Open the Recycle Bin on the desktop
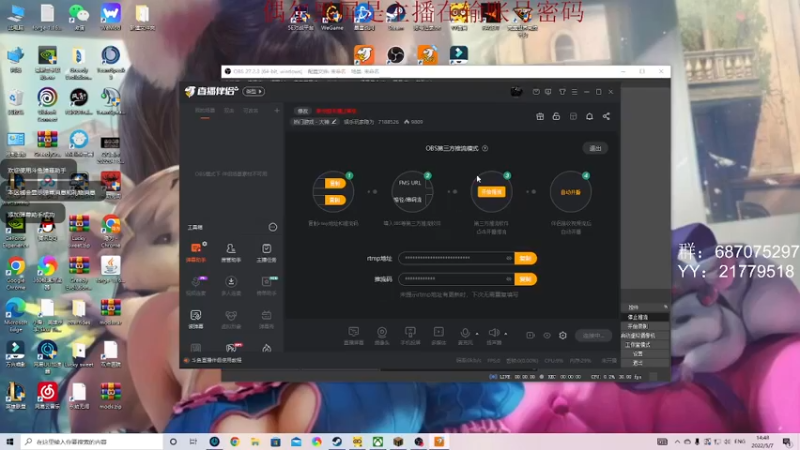This screenshot has height=450, width=800. point(16,102)
